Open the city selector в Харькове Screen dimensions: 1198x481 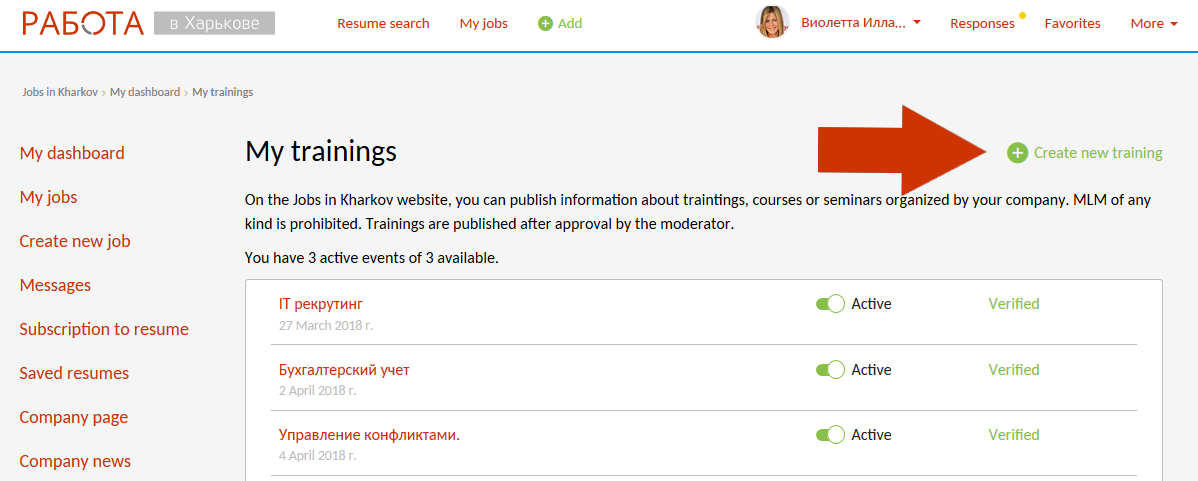pyautogui.click(x=214, y=23)
